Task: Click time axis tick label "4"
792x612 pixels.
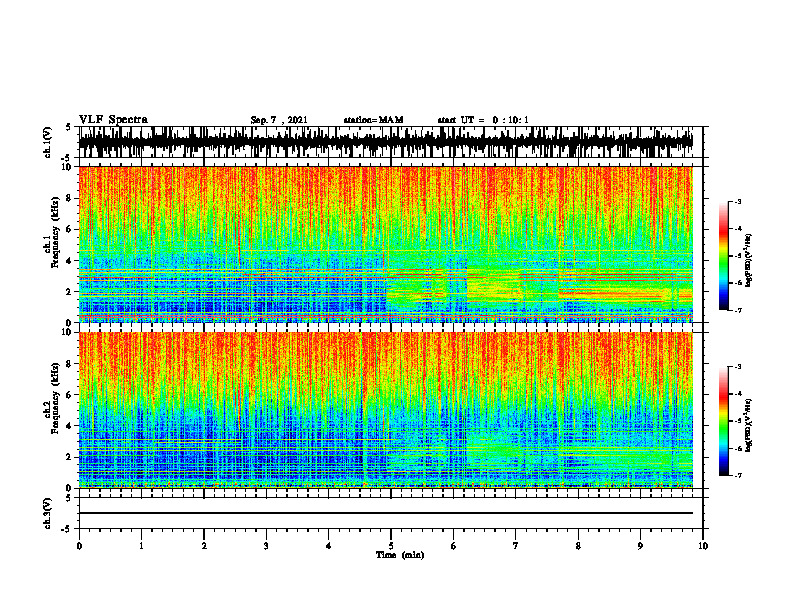Action: [329, 546]
